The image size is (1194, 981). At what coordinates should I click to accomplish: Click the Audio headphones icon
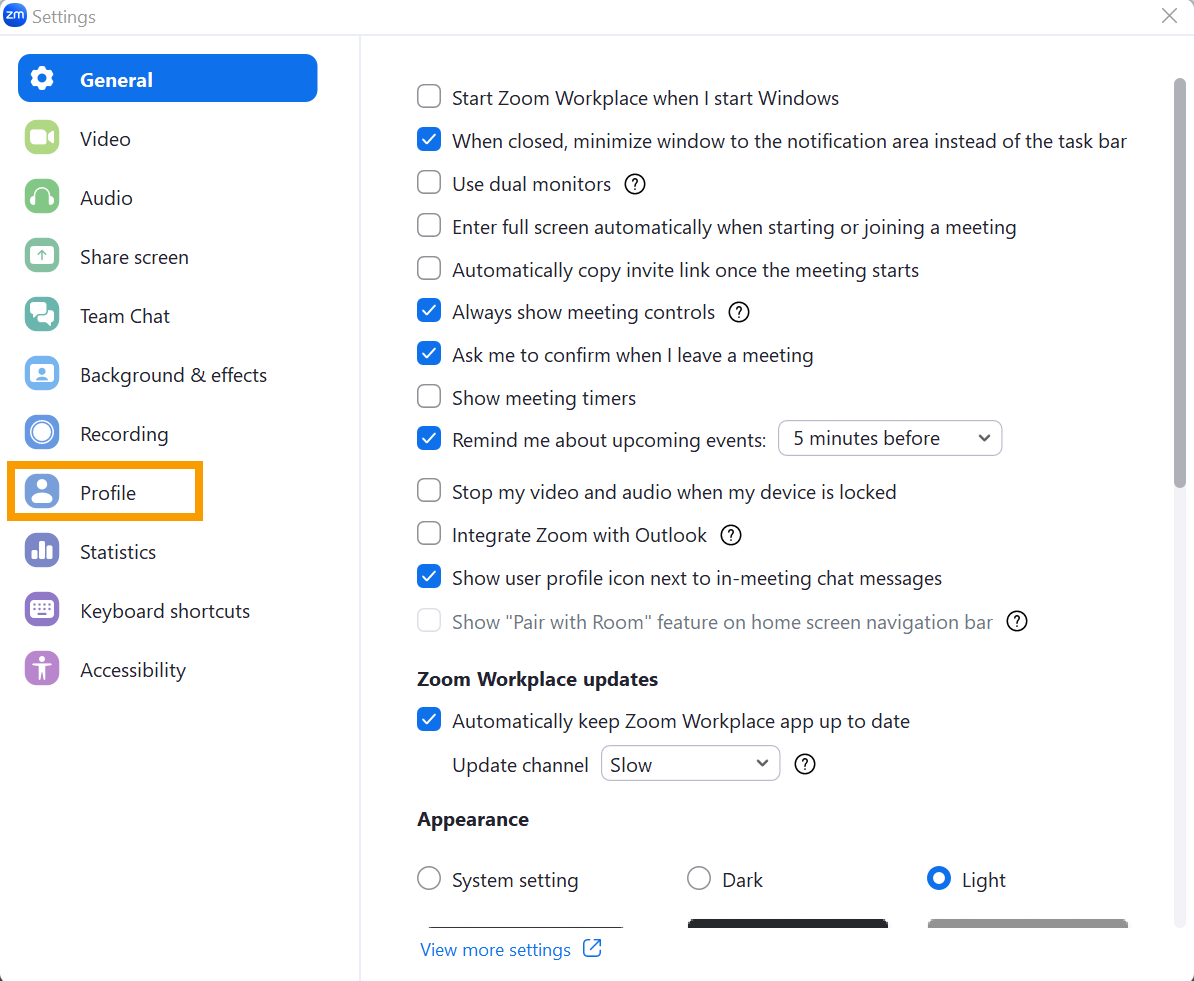click(42, 197)
